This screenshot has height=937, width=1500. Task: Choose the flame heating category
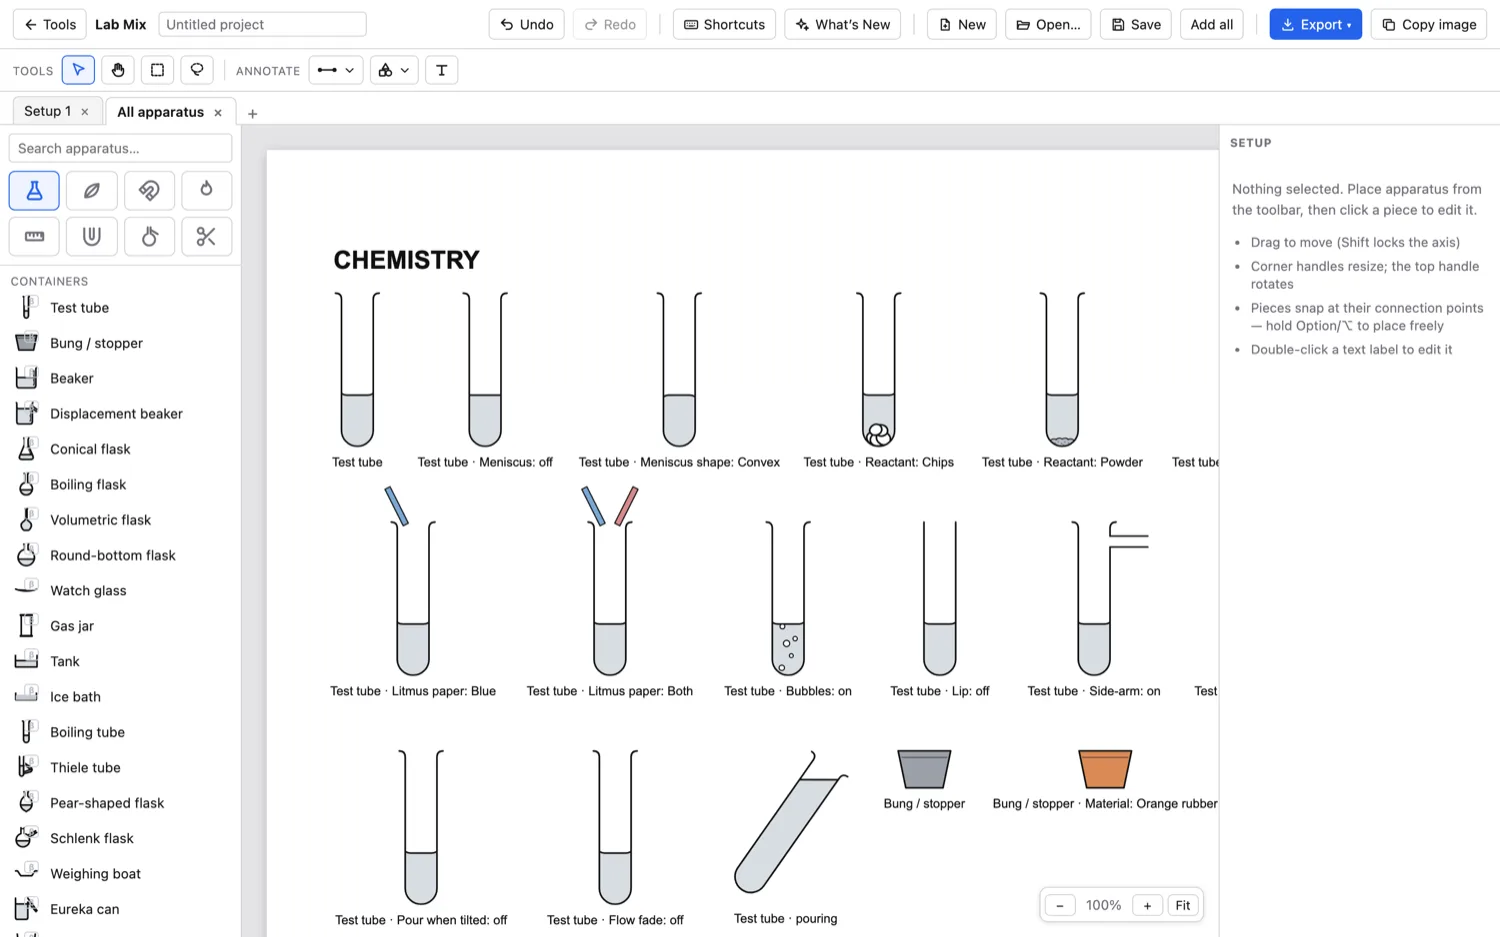click(207, 190)
